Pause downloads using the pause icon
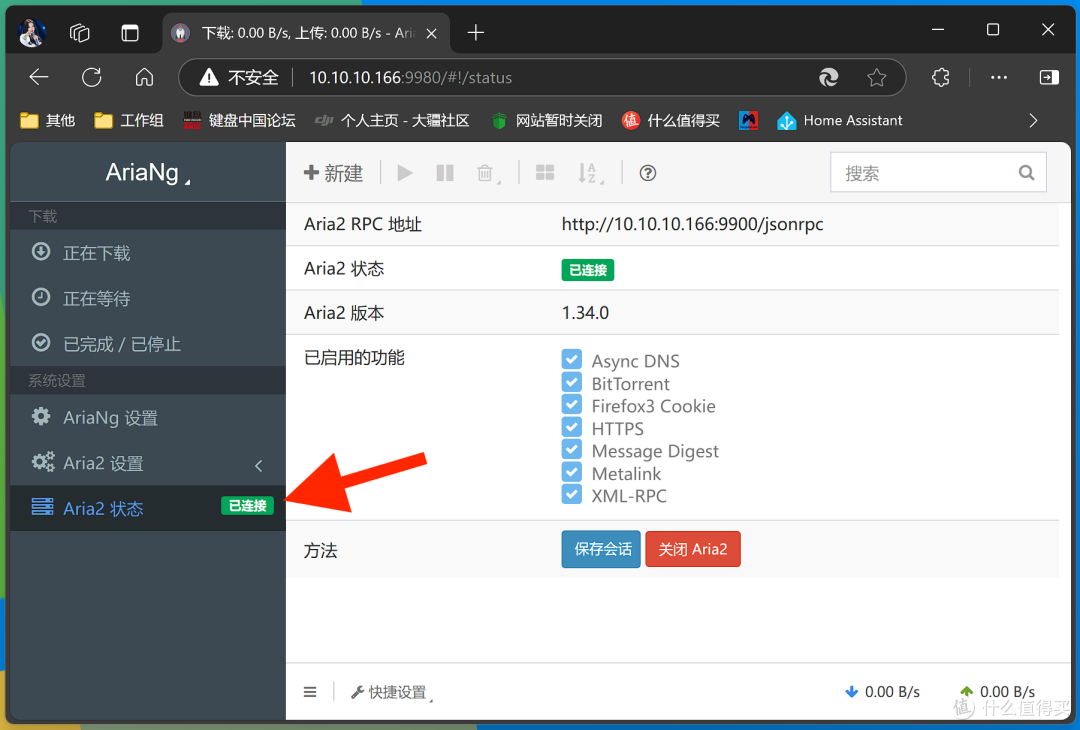The width and height of the screenshot is (1080, 730). coord(444,172)
